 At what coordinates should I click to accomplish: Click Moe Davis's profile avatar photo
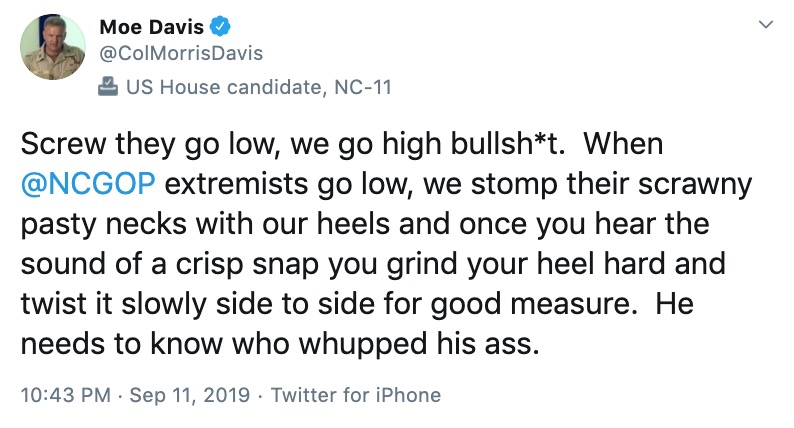(52, 47)
